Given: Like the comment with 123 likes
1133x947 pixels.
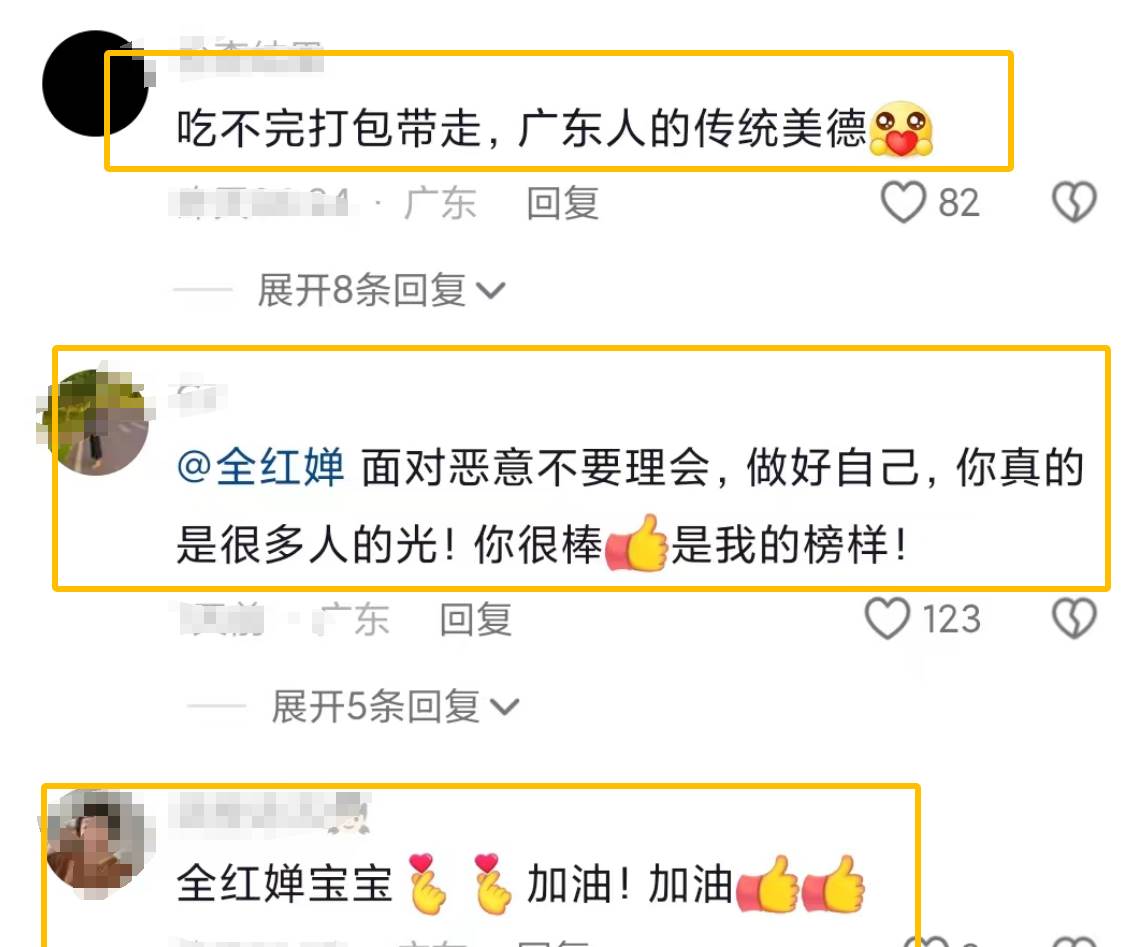Looking at the screenshot, I should click(x=887, y=619).
